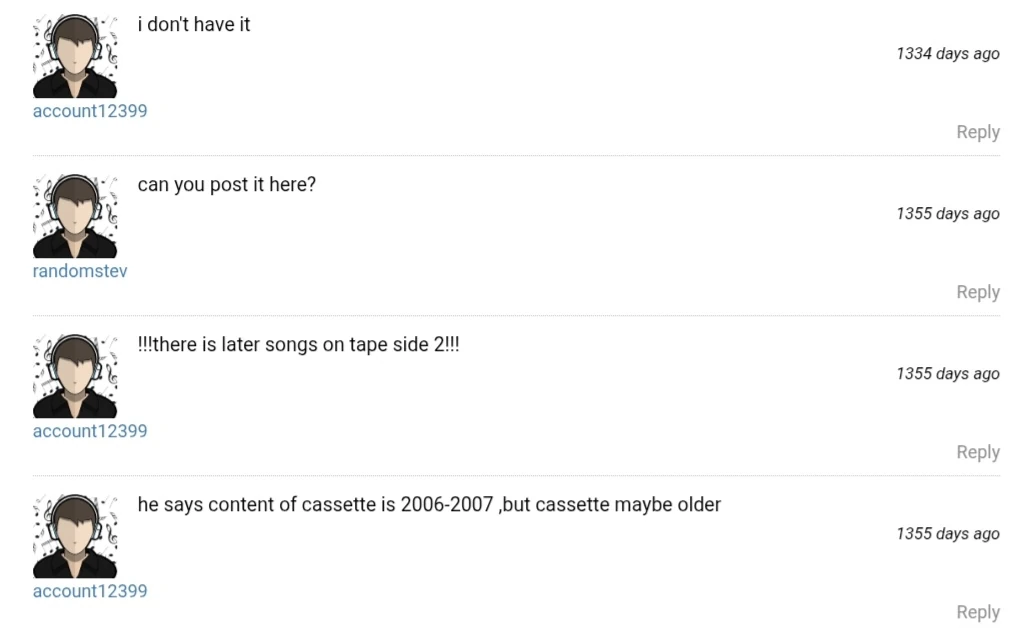Reply to the "i don't have it" comment

coord(977,132)
